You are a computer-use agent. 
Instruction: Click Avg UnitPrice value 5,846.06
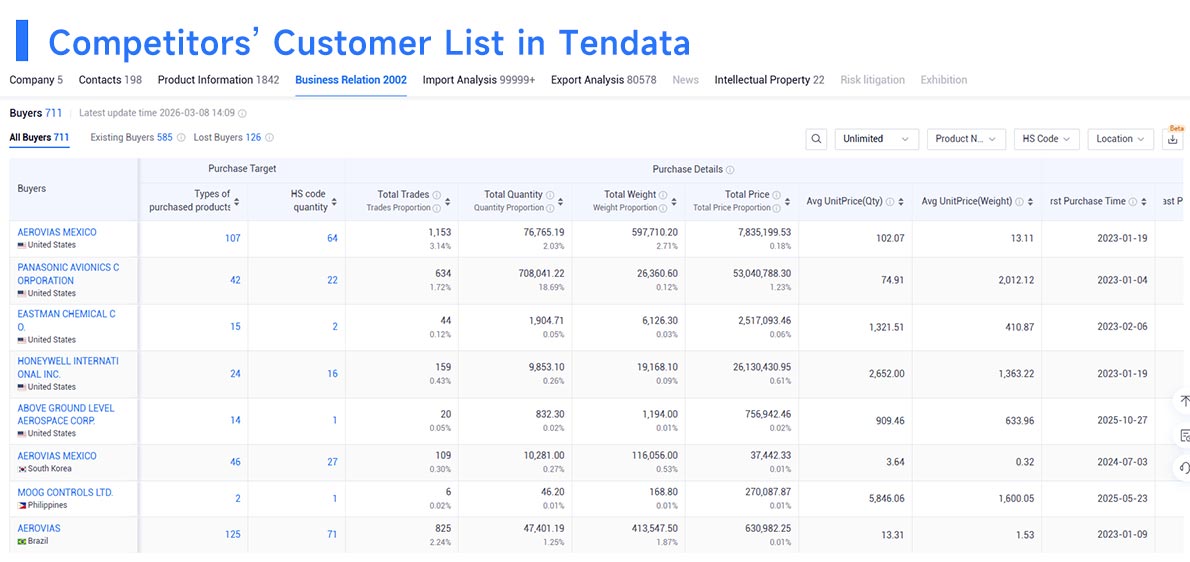pos(885,499)
